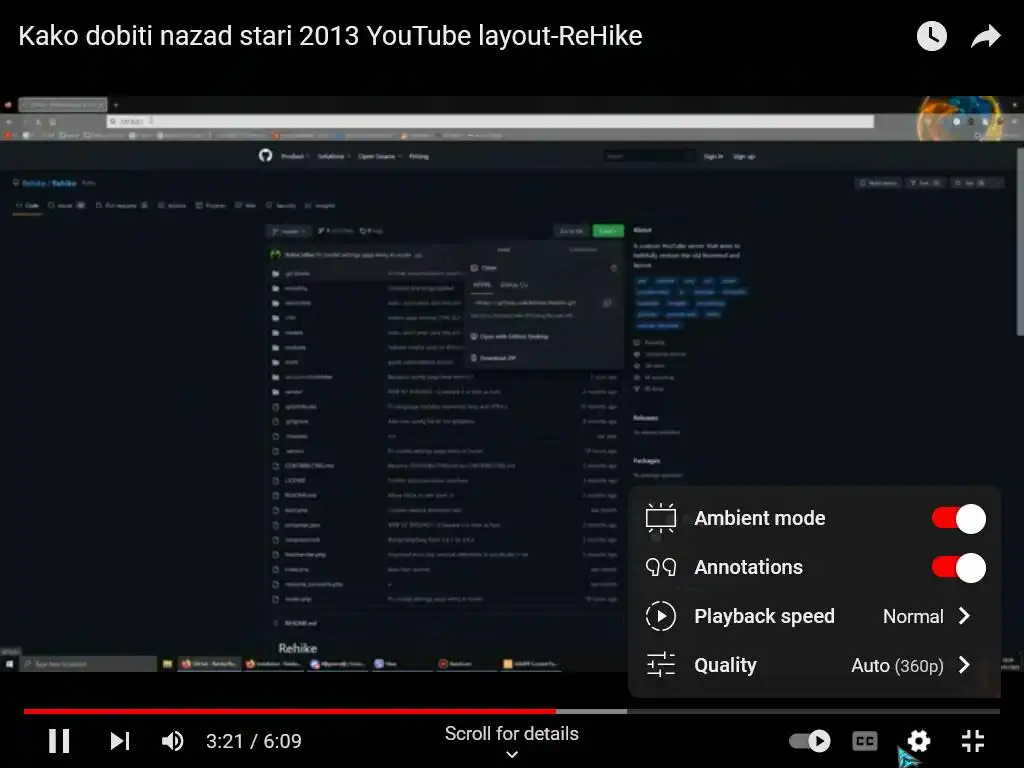Select Normal speed value
This screenshot has width=1024, height=768.
[913, 616]
